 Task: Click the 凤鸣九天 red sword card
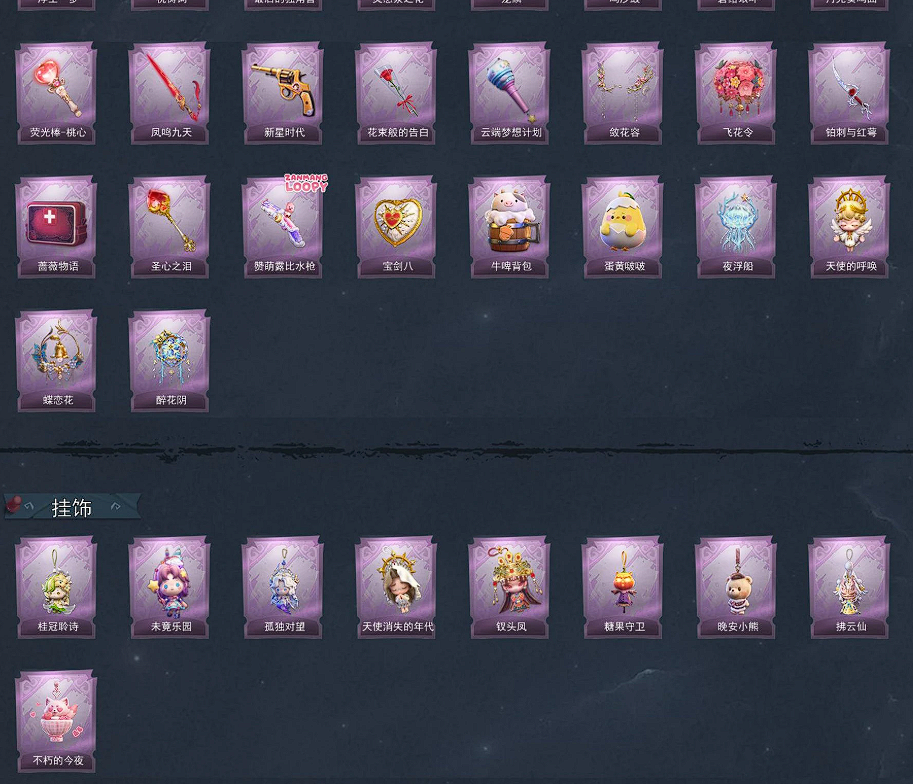[x=169, y=93]
